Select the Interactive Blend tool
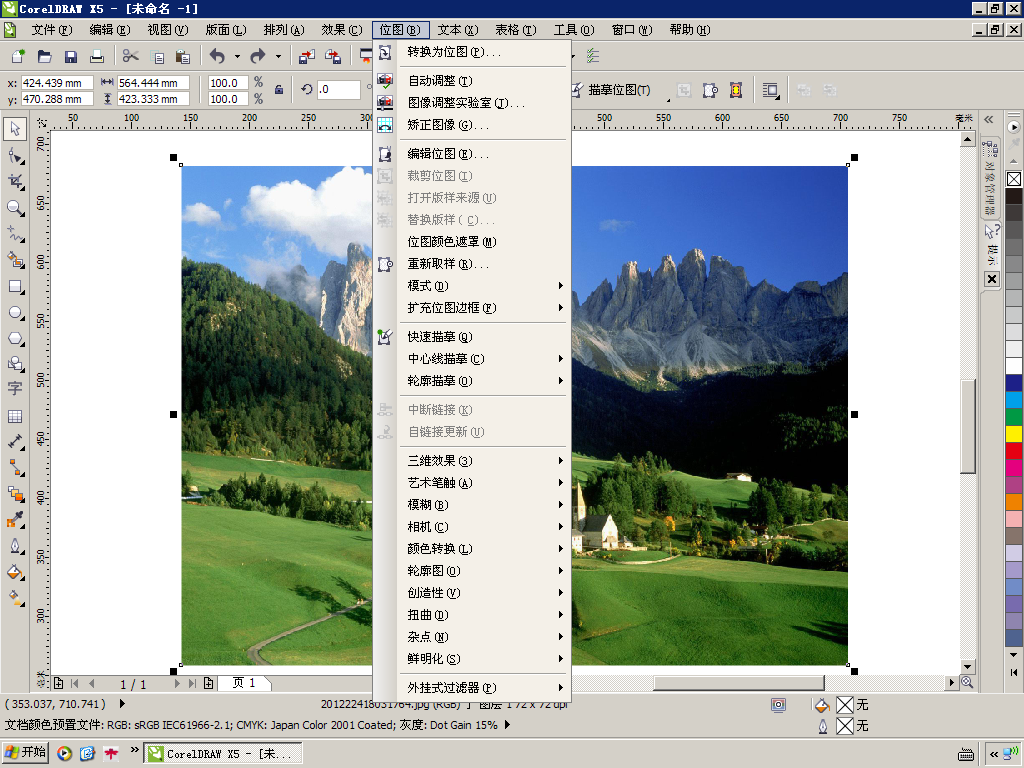The image size is (1024, 768). click(15, 494)
